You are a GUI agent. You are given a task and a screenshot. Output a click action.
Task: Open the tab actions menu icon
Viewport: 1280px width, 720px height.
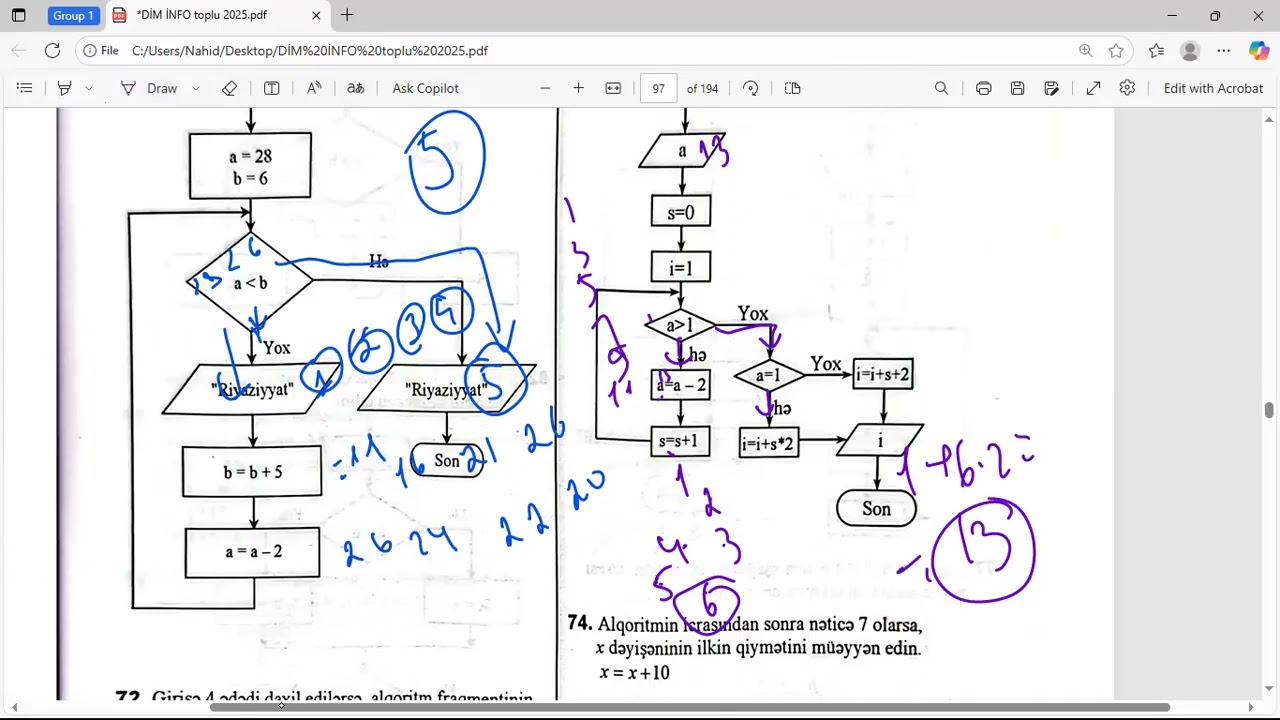click(18, 15)
